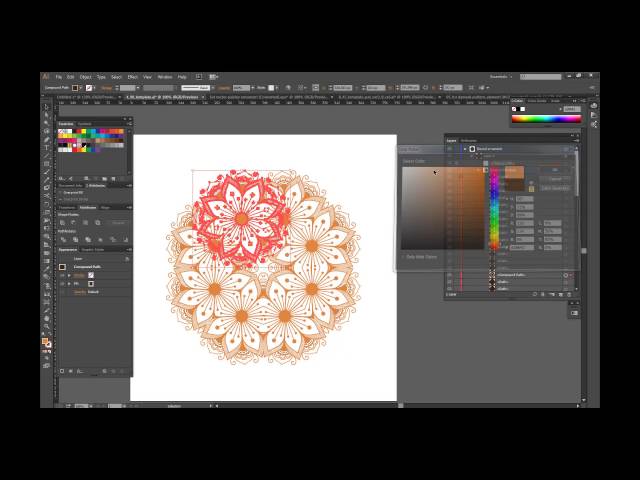
Task: Switch to Swatches panel tab
Action: click(66, 124)
